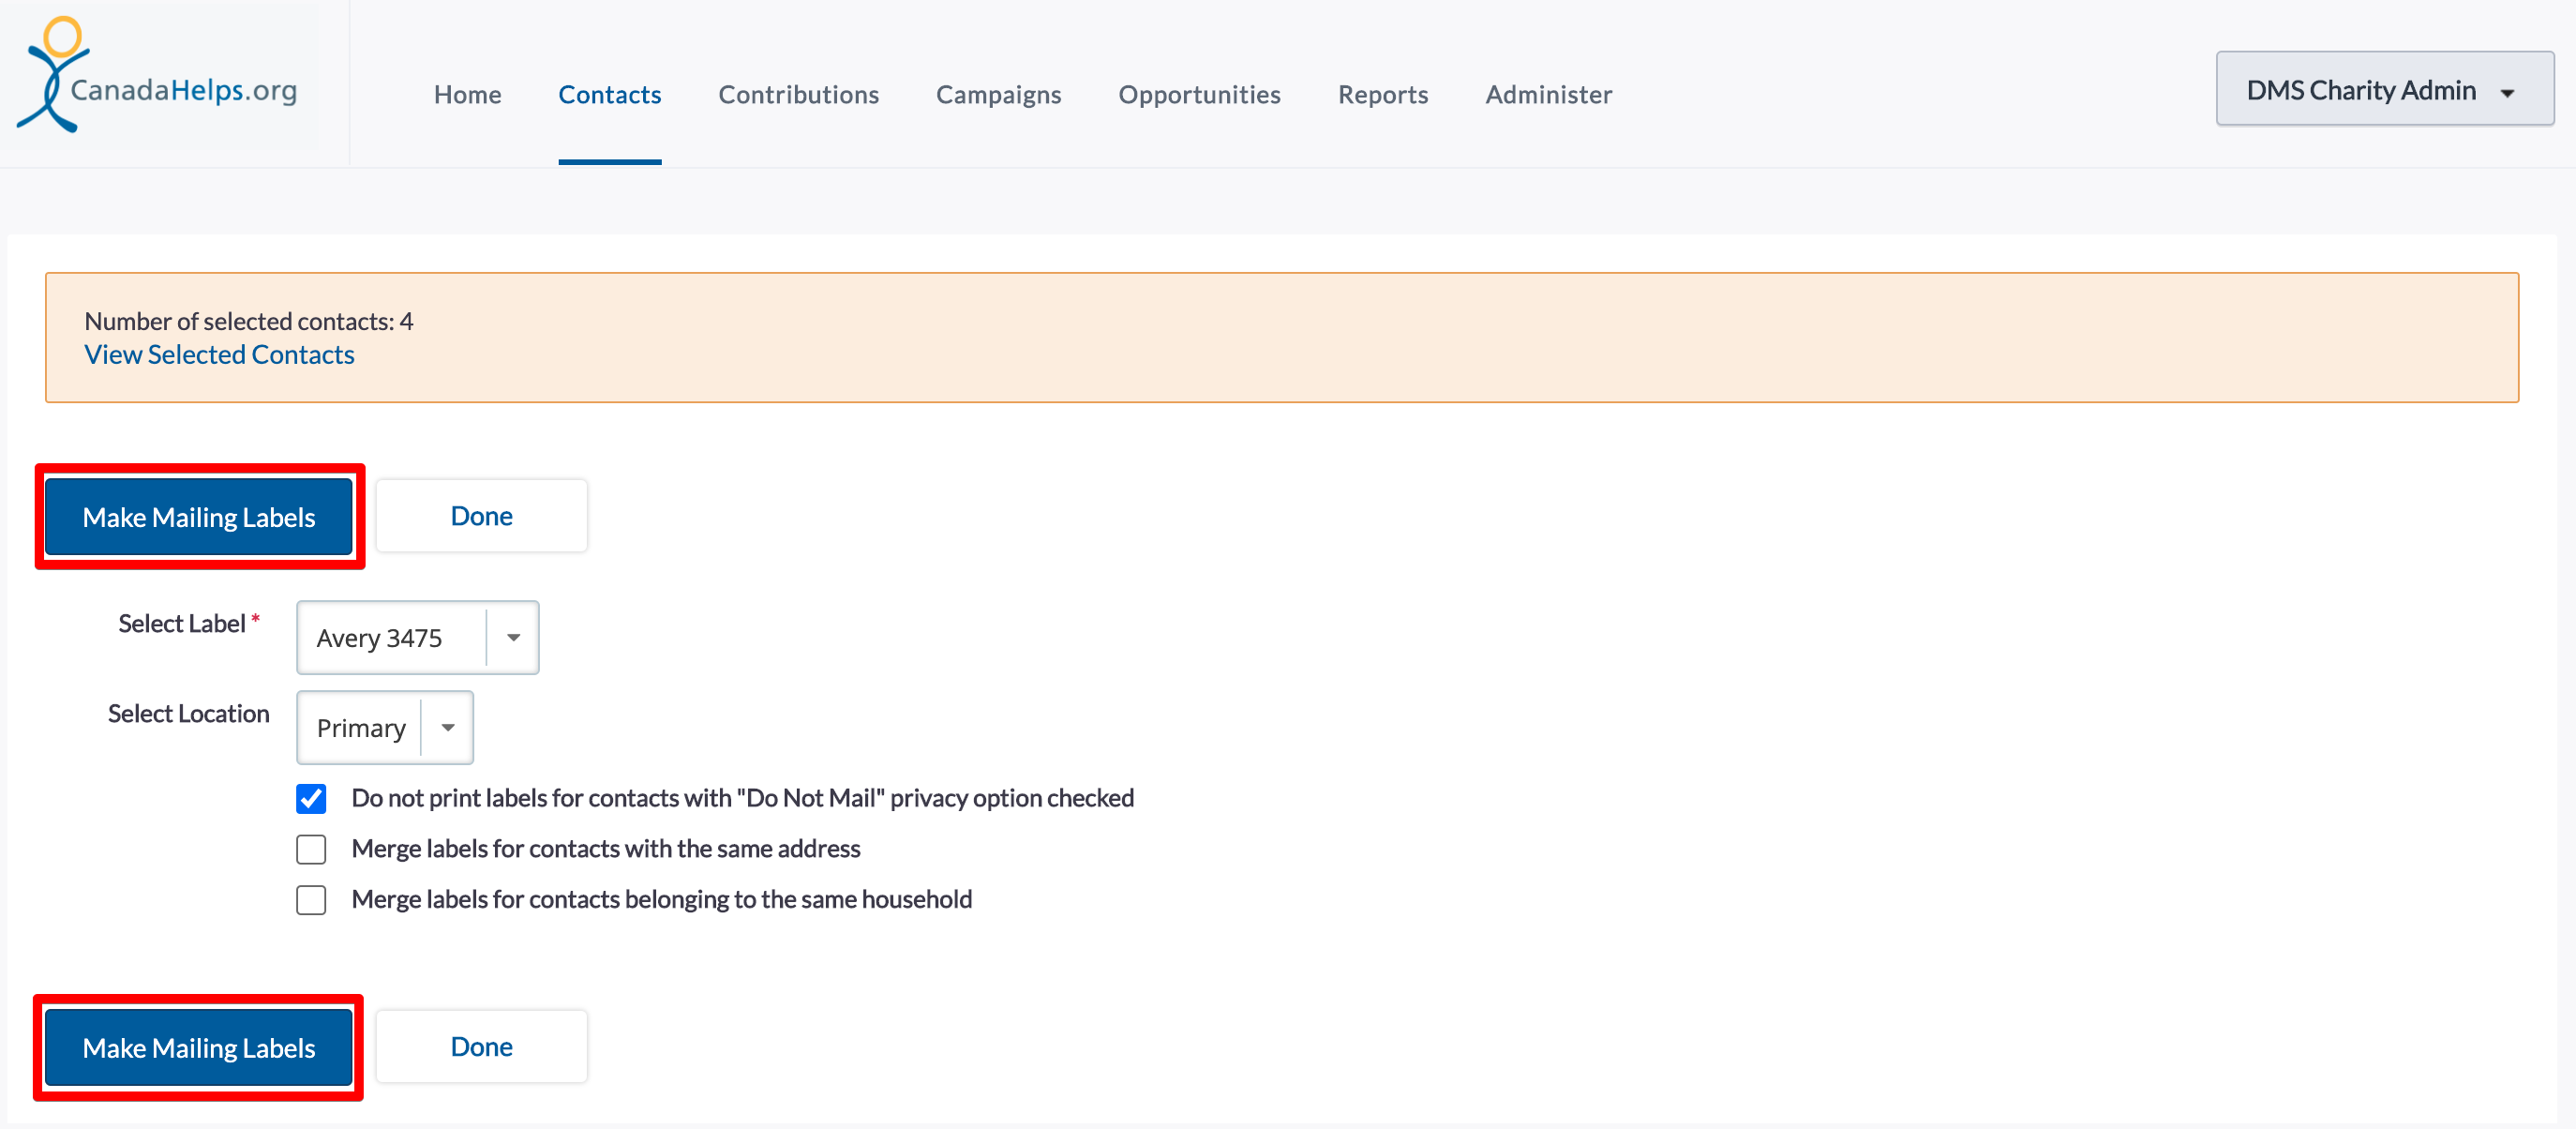The height and width of the screenshot is (1129, 2576).
Task: Open the Select Label dropdown showing Avery 3475
Action: (417, 637)
